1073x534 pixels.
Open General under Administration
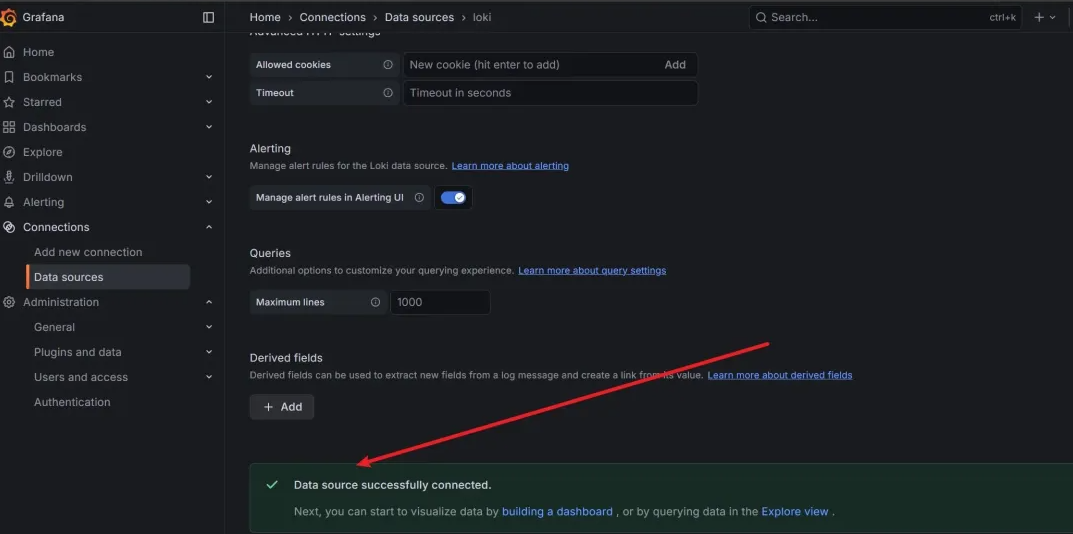55,327
